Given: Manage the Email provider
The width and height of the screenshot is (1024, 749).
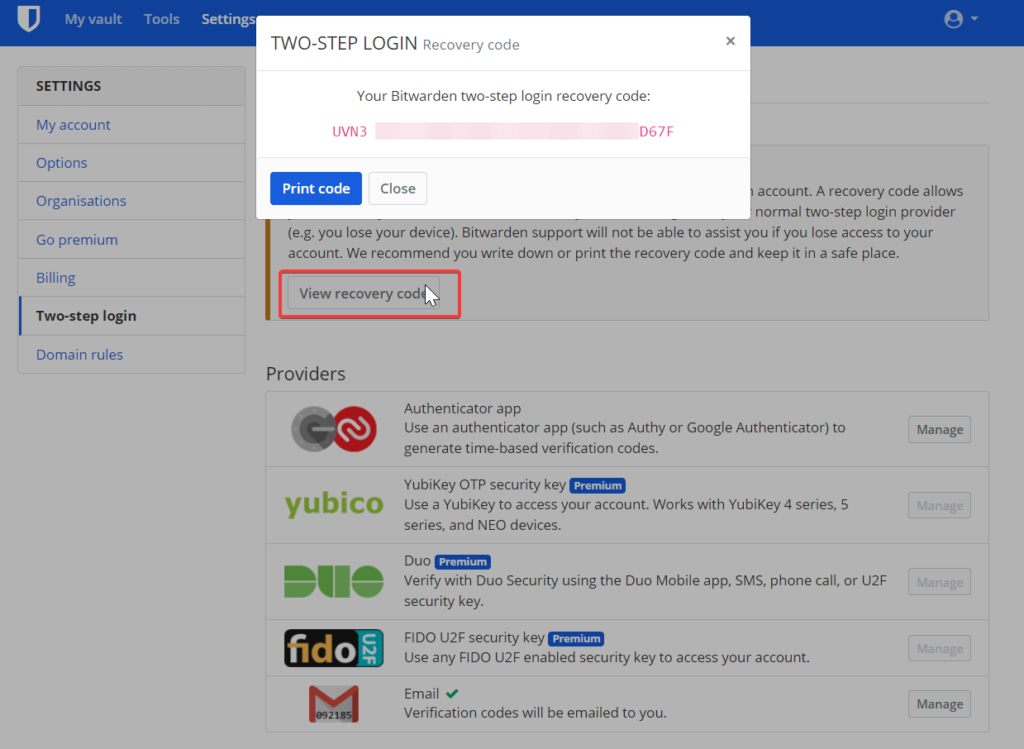Looking at the screenshot, I should point(939,704).
